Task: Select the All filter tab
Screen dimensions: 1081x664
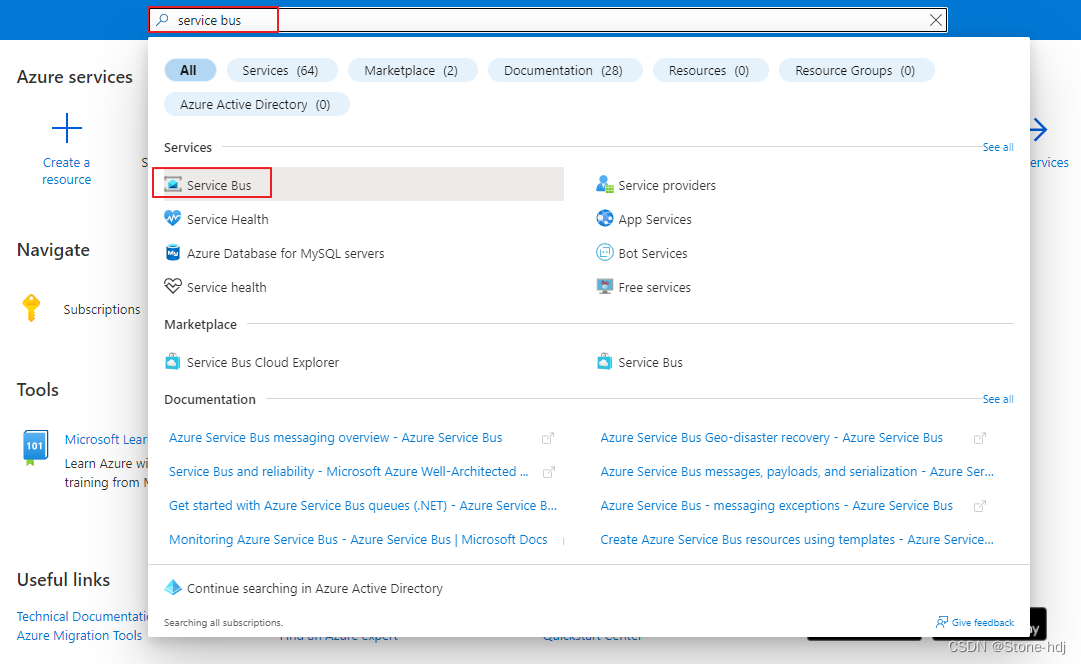Action: [x=188, y=70]
